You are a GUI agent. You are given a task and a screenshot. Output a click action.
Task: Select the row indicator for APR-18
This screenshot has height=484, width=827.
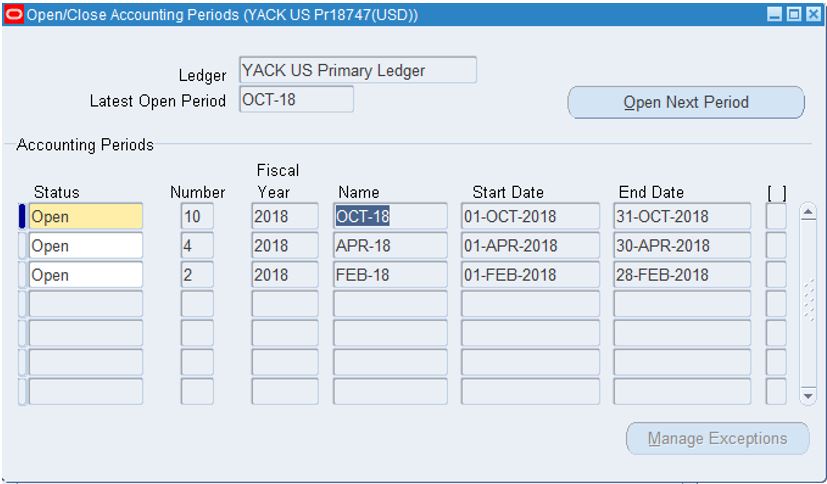(x=22, y=246)
